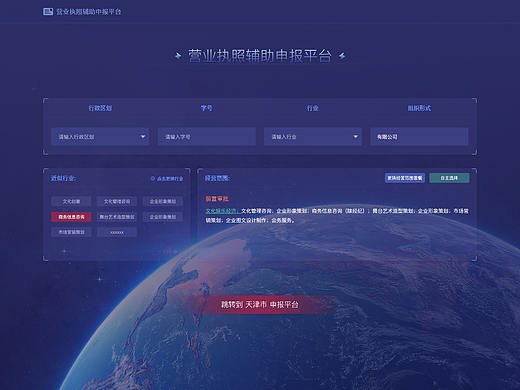Open the 行业 dropdown arrow

pyautogui.click(x=356, y=137)
